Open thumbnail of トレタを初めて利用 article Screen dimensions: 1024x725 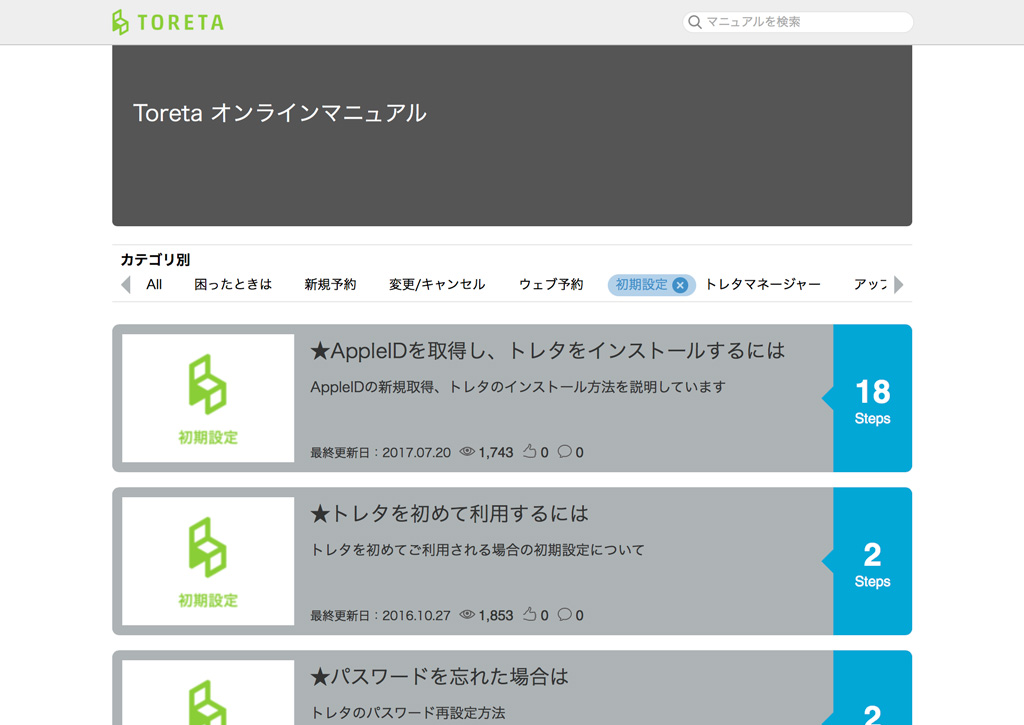tap(208, 561)
